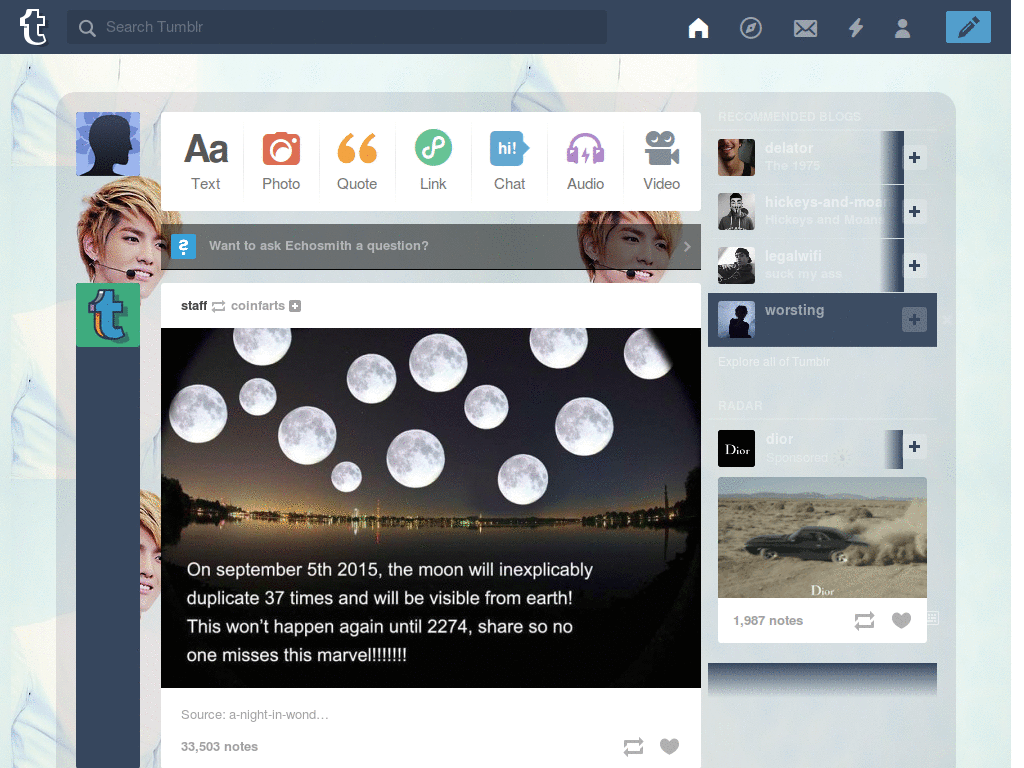Open the legalwifi recommended blog

(793, 256)
